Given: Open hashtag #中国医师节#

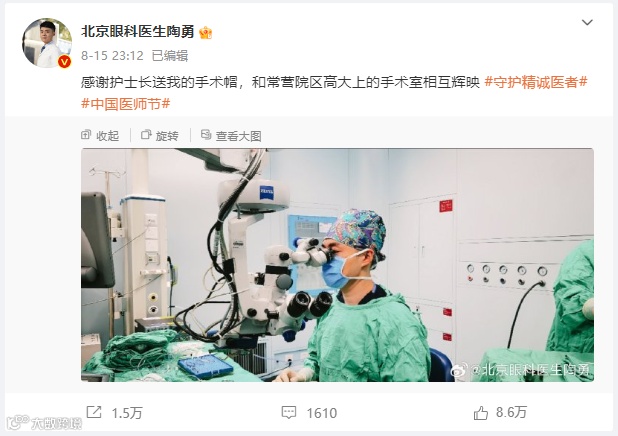Looking at the screenshot, I should (x=125, y=104).
